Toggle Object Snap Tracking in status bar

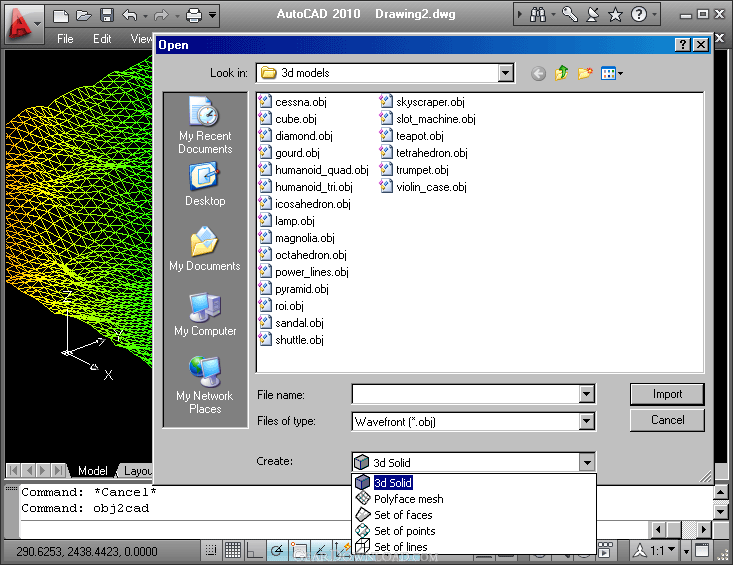point(321,551)
